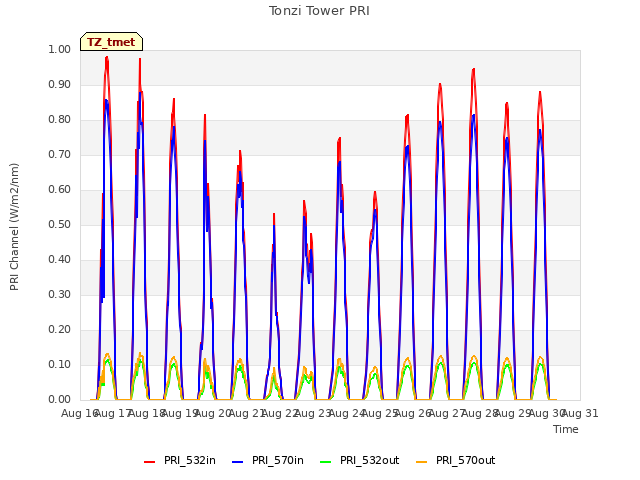Viewport: 640px width, 480px height.
Task: Click the 0.70 y-axis tick value
Action: [60, 155]
